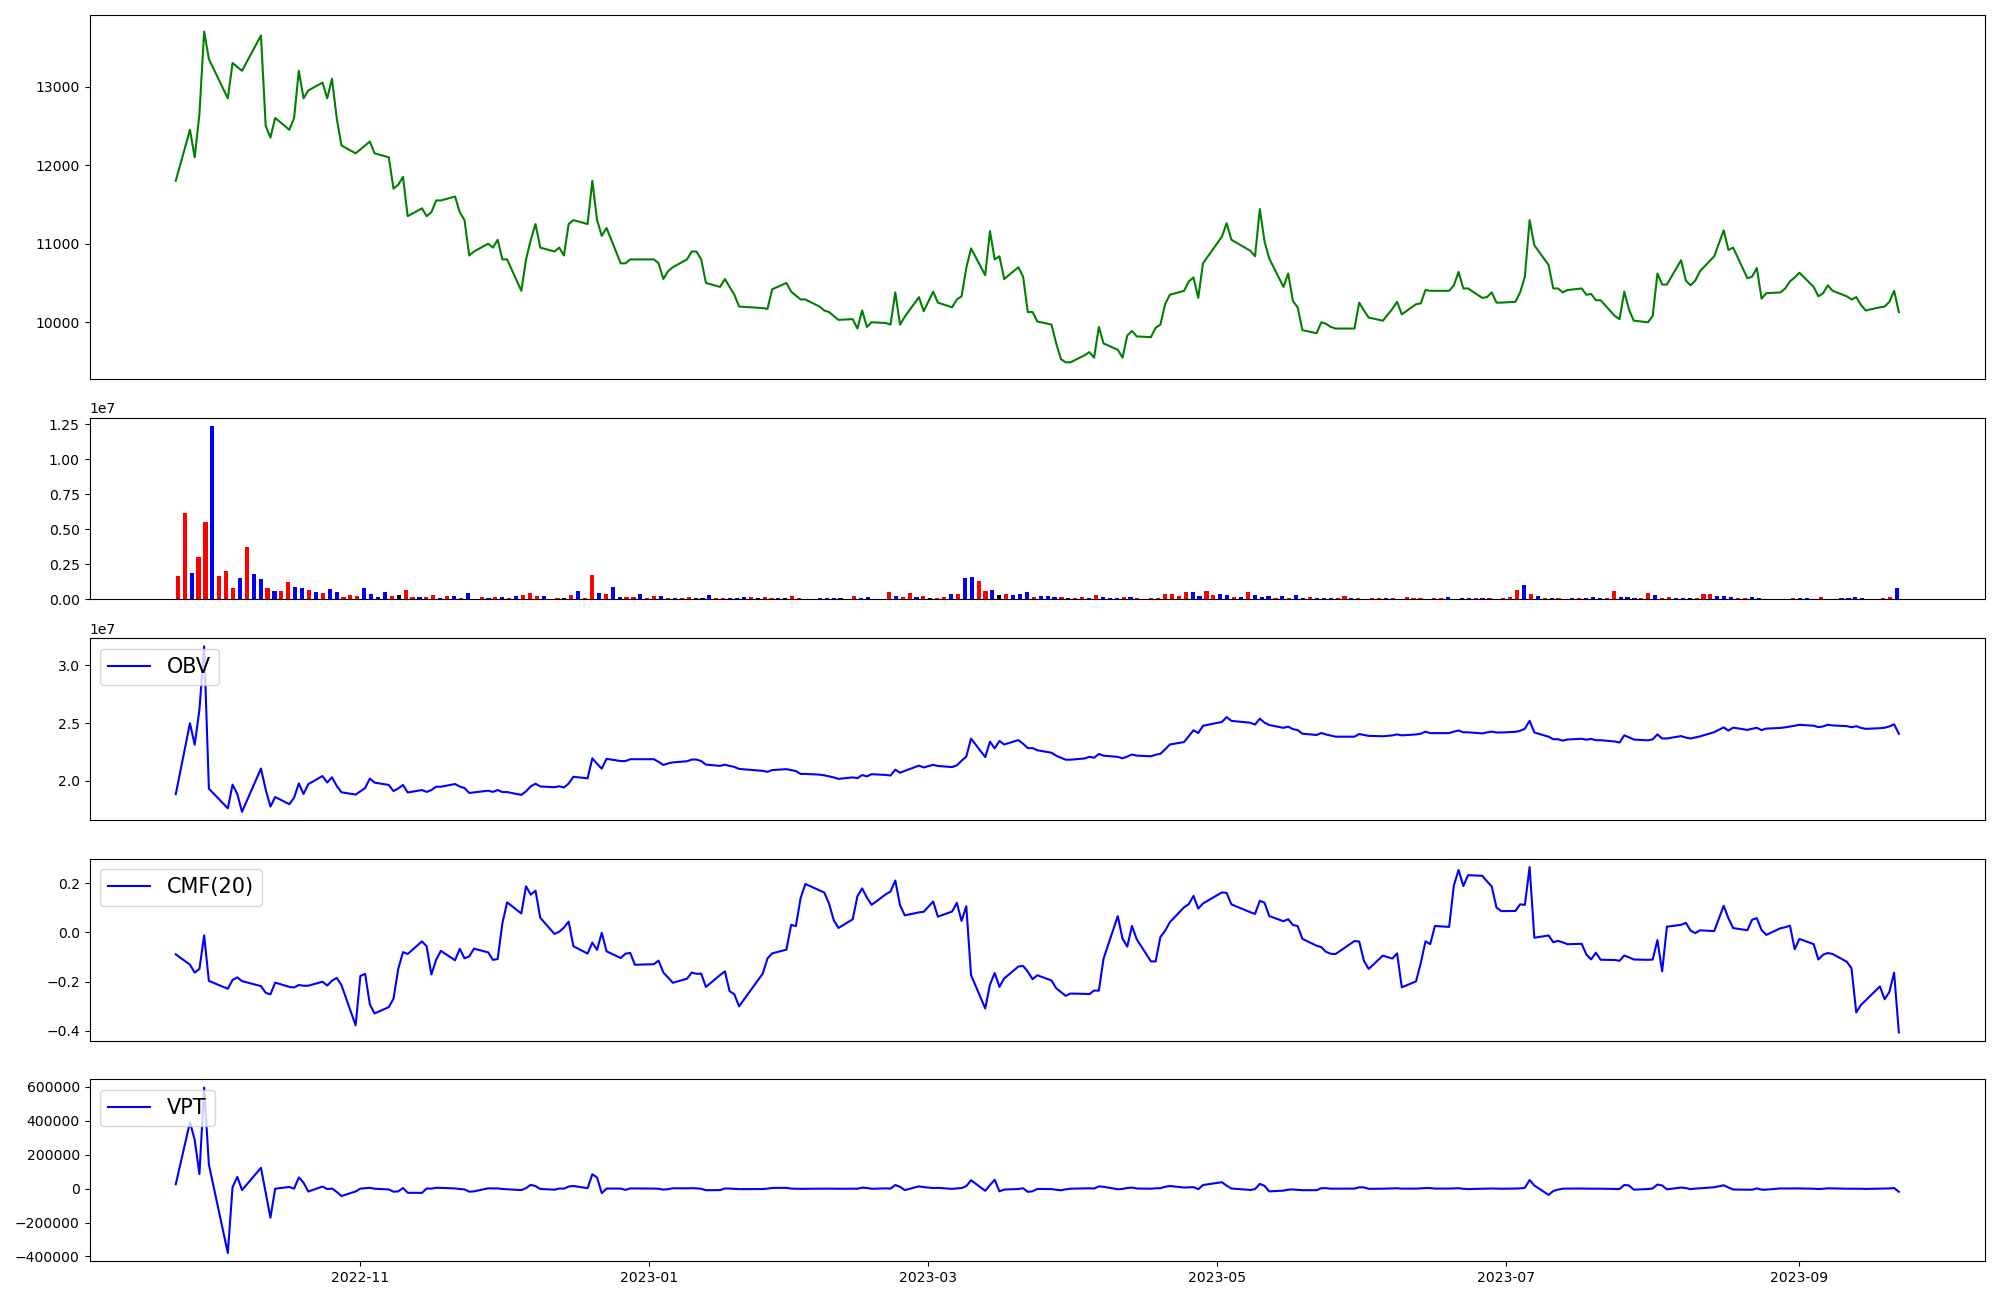Screen dimensions: 2000x1300
Task: Click the 3.0 tick on OBV axis
Action: point(68,666)
